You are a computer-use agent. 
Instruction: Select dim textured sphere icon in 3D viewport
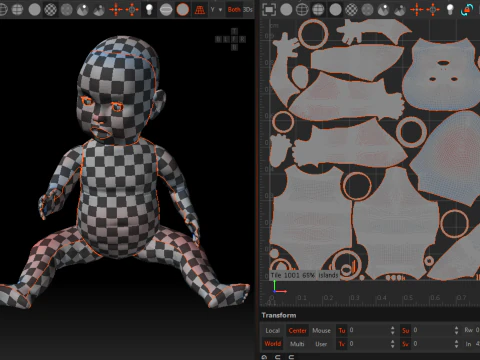tap(66, 10)
